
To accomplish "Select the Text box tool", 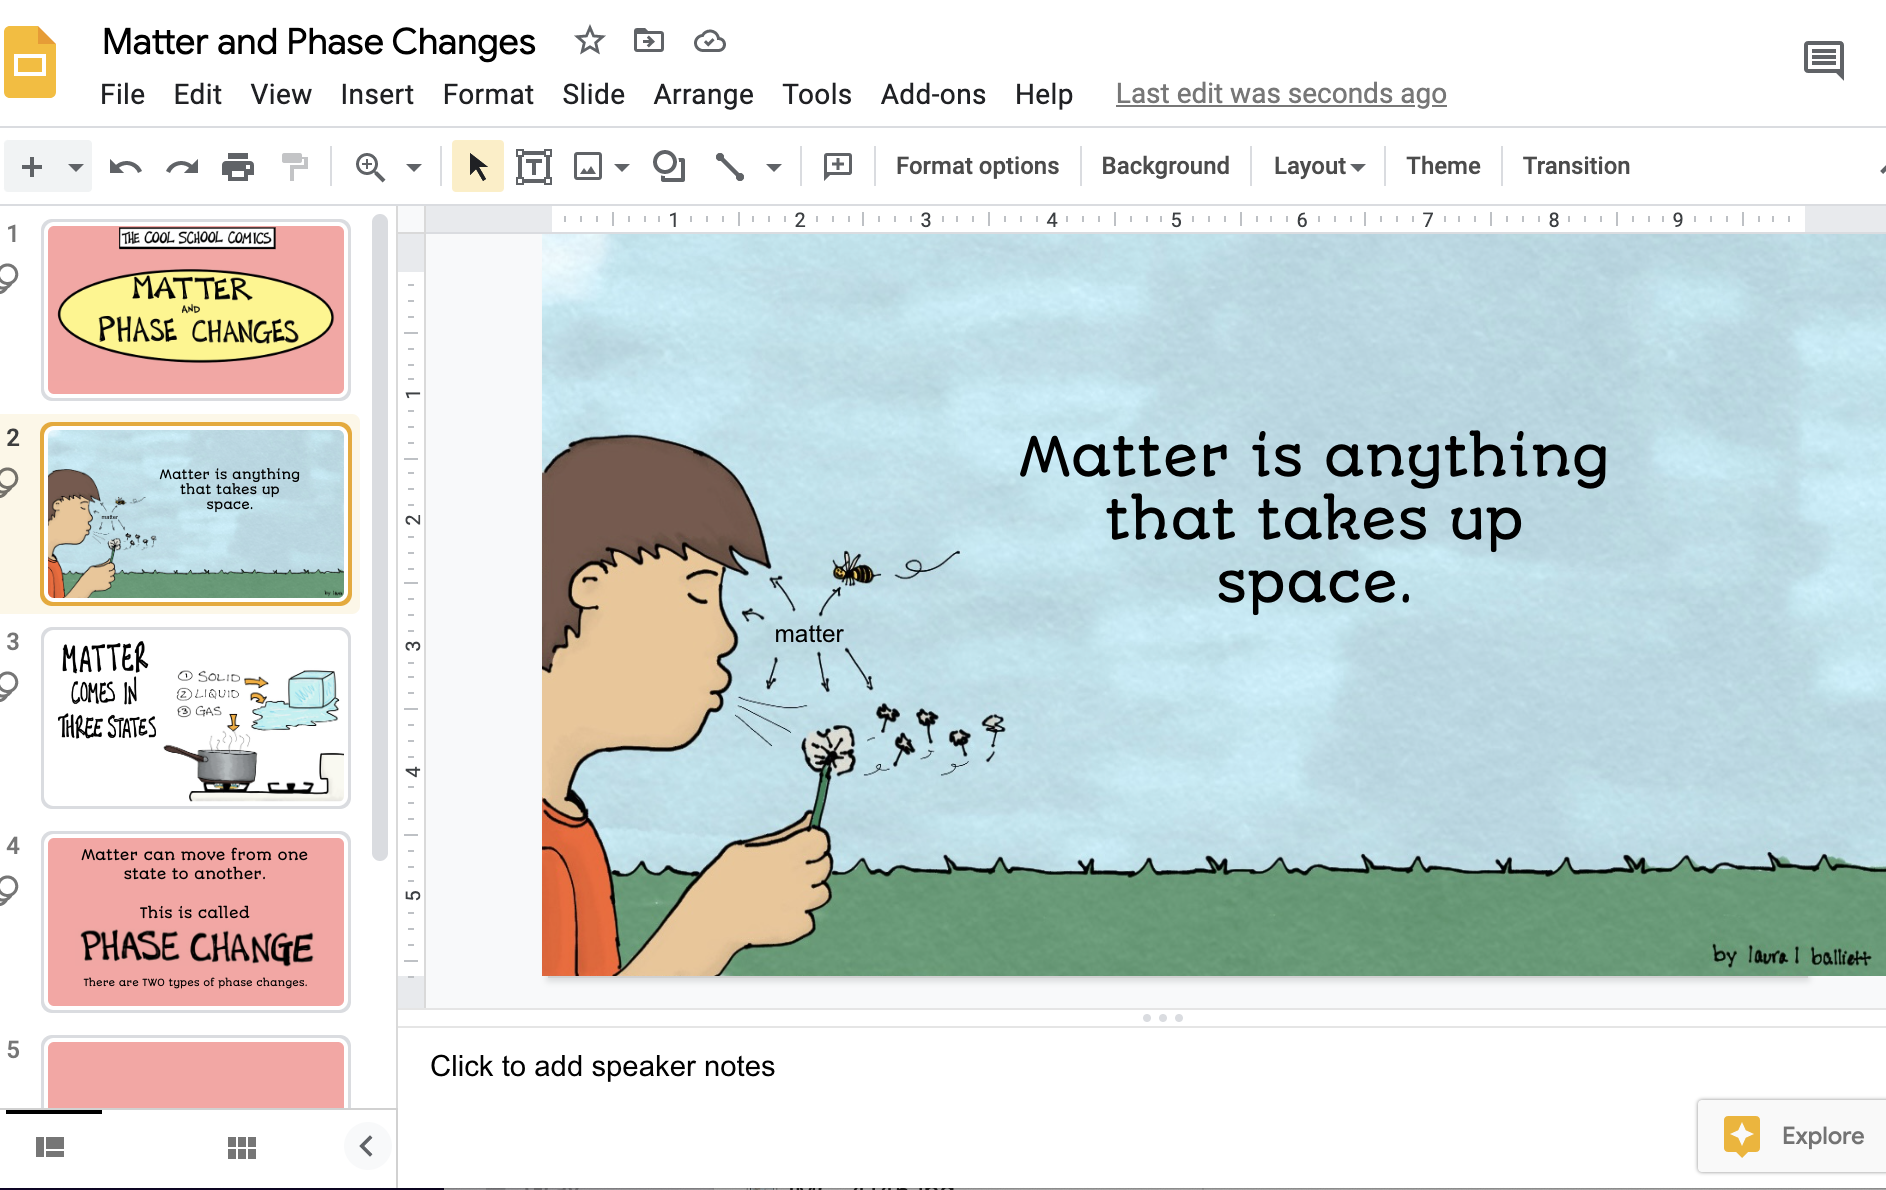I will tap(534, 166).
